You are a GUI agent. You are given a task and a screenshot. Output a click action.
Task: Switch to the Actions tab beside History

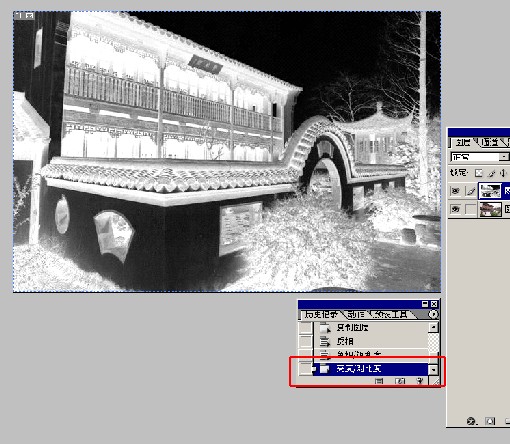click(x=356, y=314)
